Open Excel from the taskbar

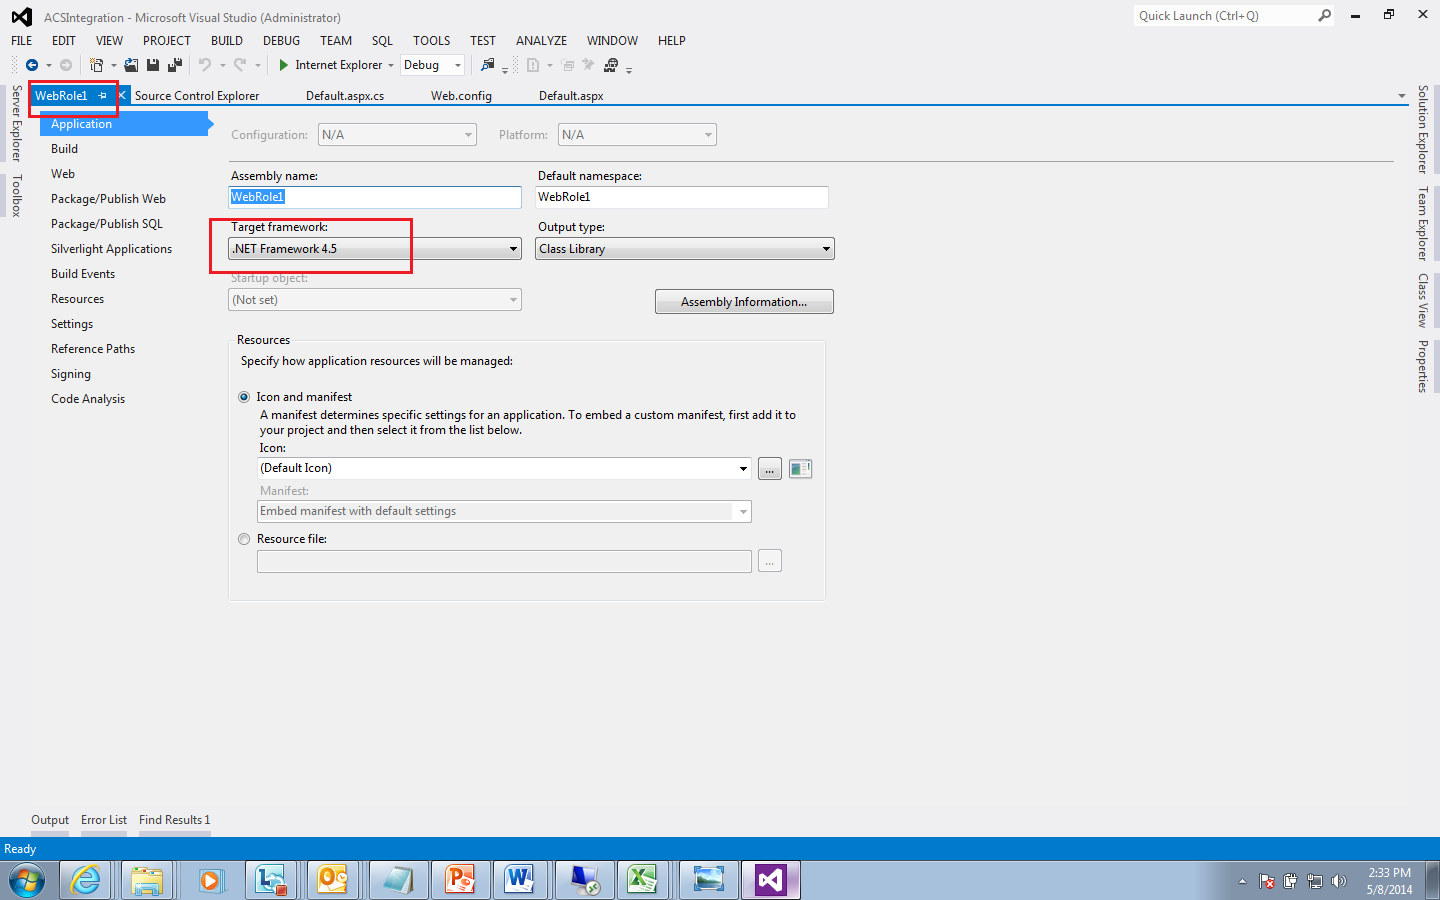pyautogui.click(x=642, y=880)
